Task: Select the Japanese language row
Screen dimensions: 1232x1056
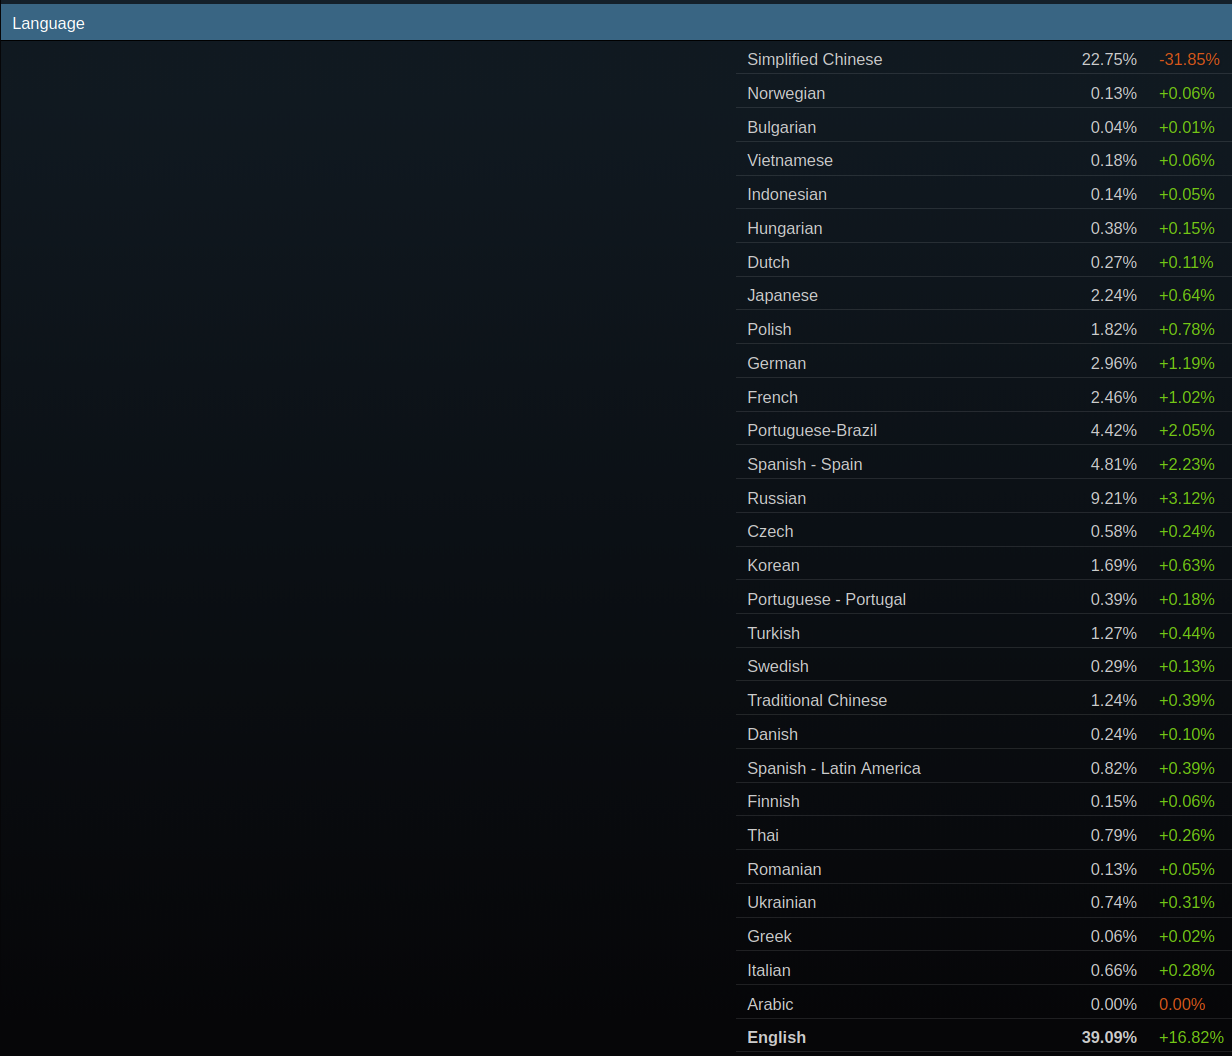Action: tap(984, 295)
